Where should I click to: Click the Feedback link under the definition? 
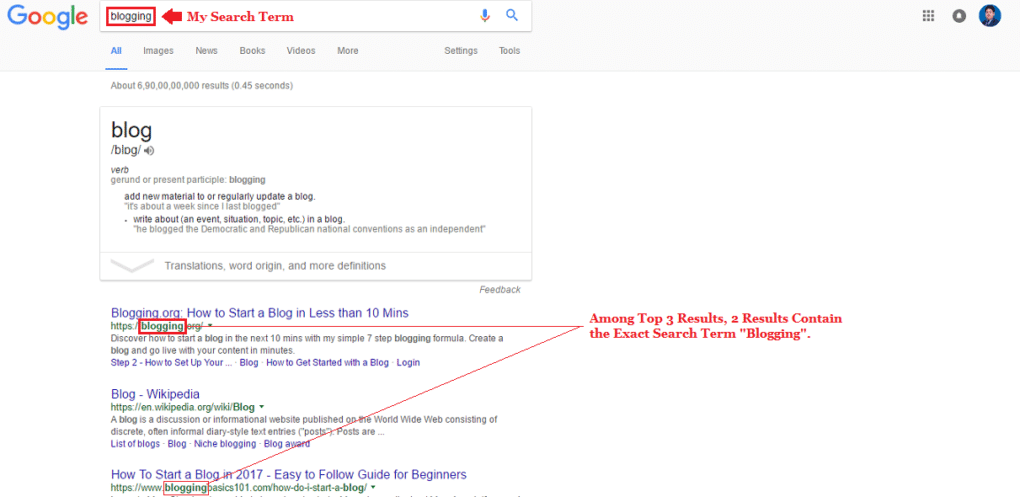(500, 289)
